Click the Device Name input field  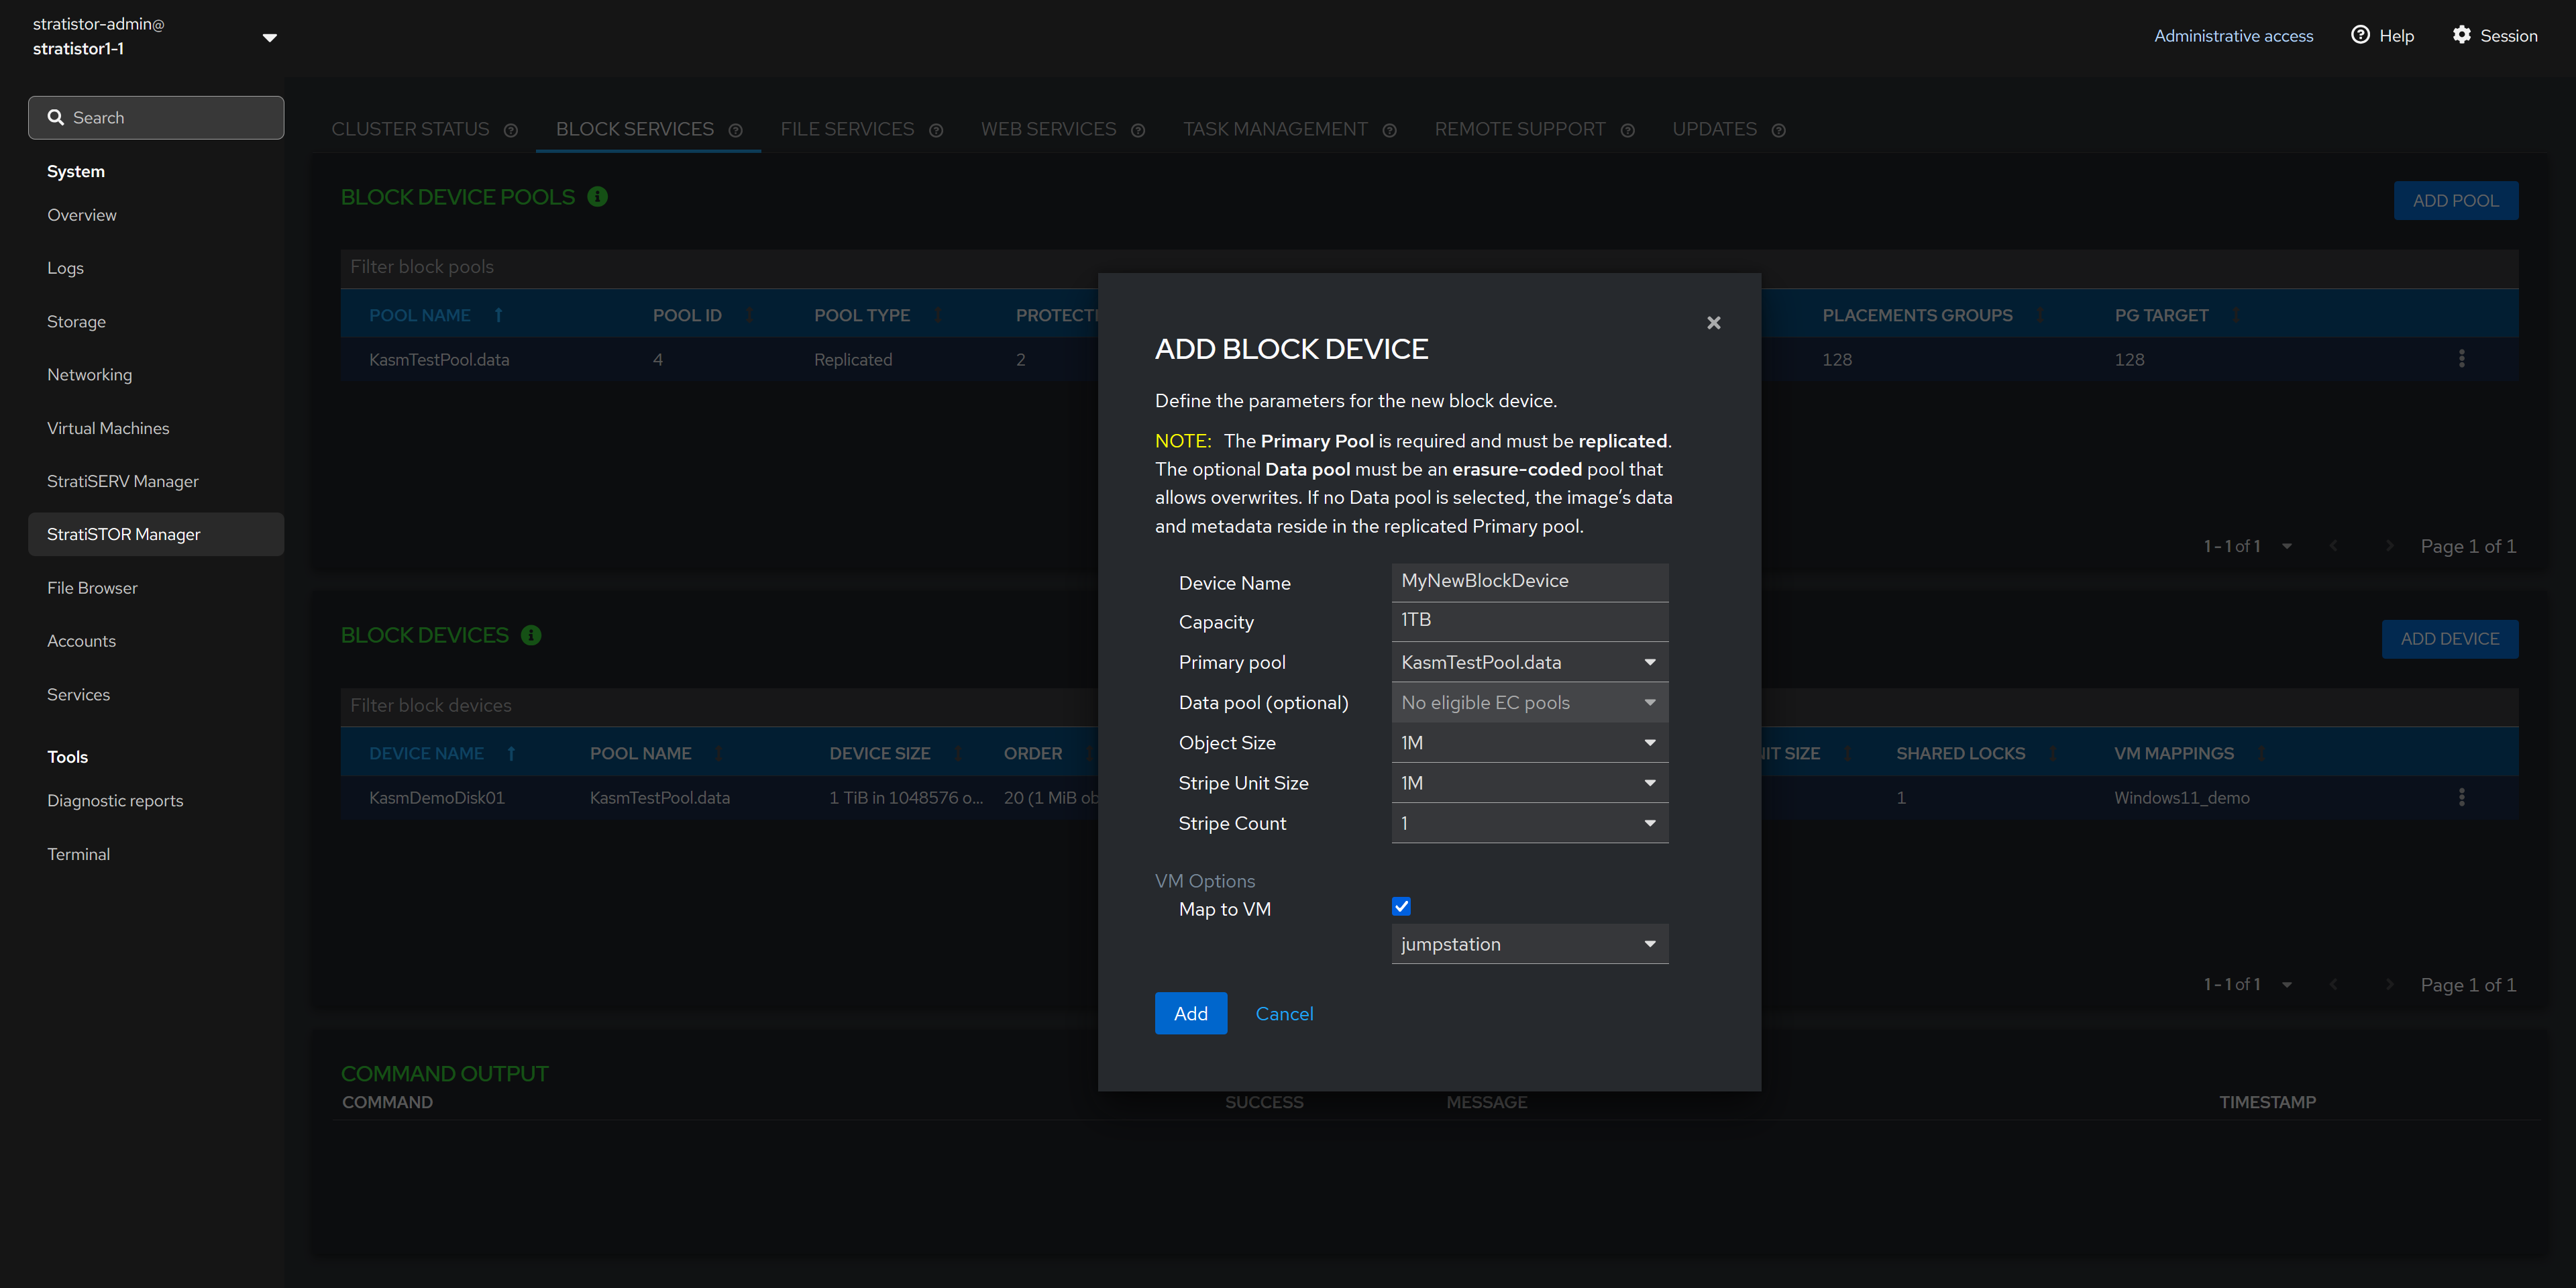coord(1529,581)
